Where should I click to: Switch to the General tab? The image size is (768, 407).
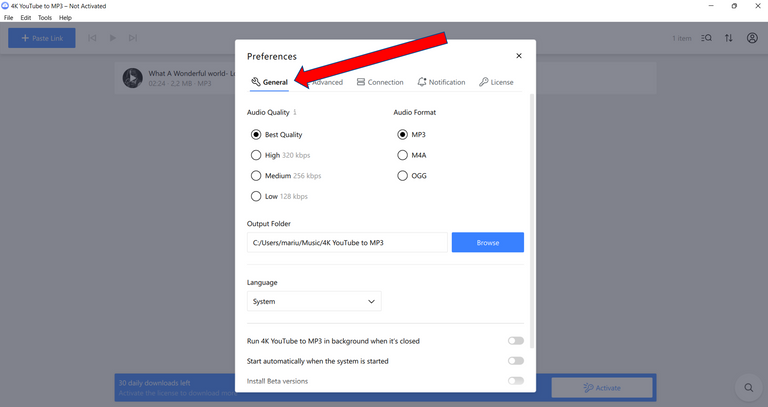[269, 82]
